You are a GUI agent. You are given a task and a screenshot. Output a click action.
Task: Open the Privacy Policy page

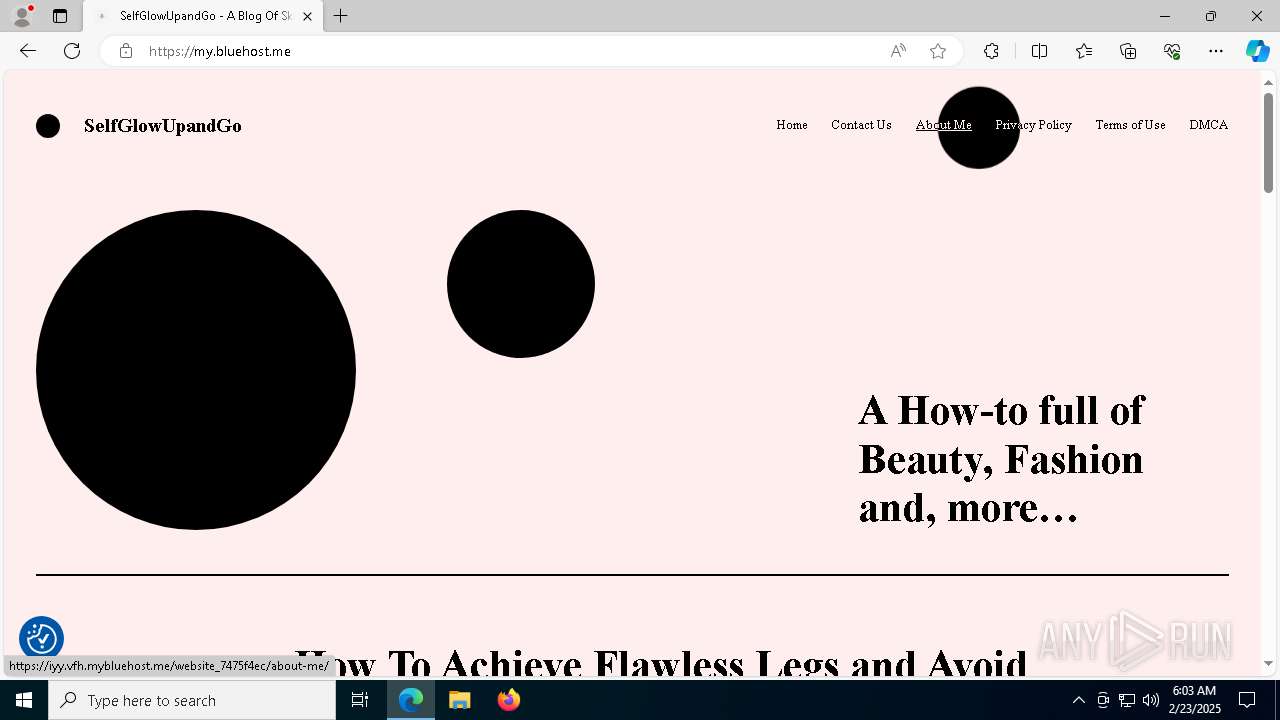pos(1033,125)
